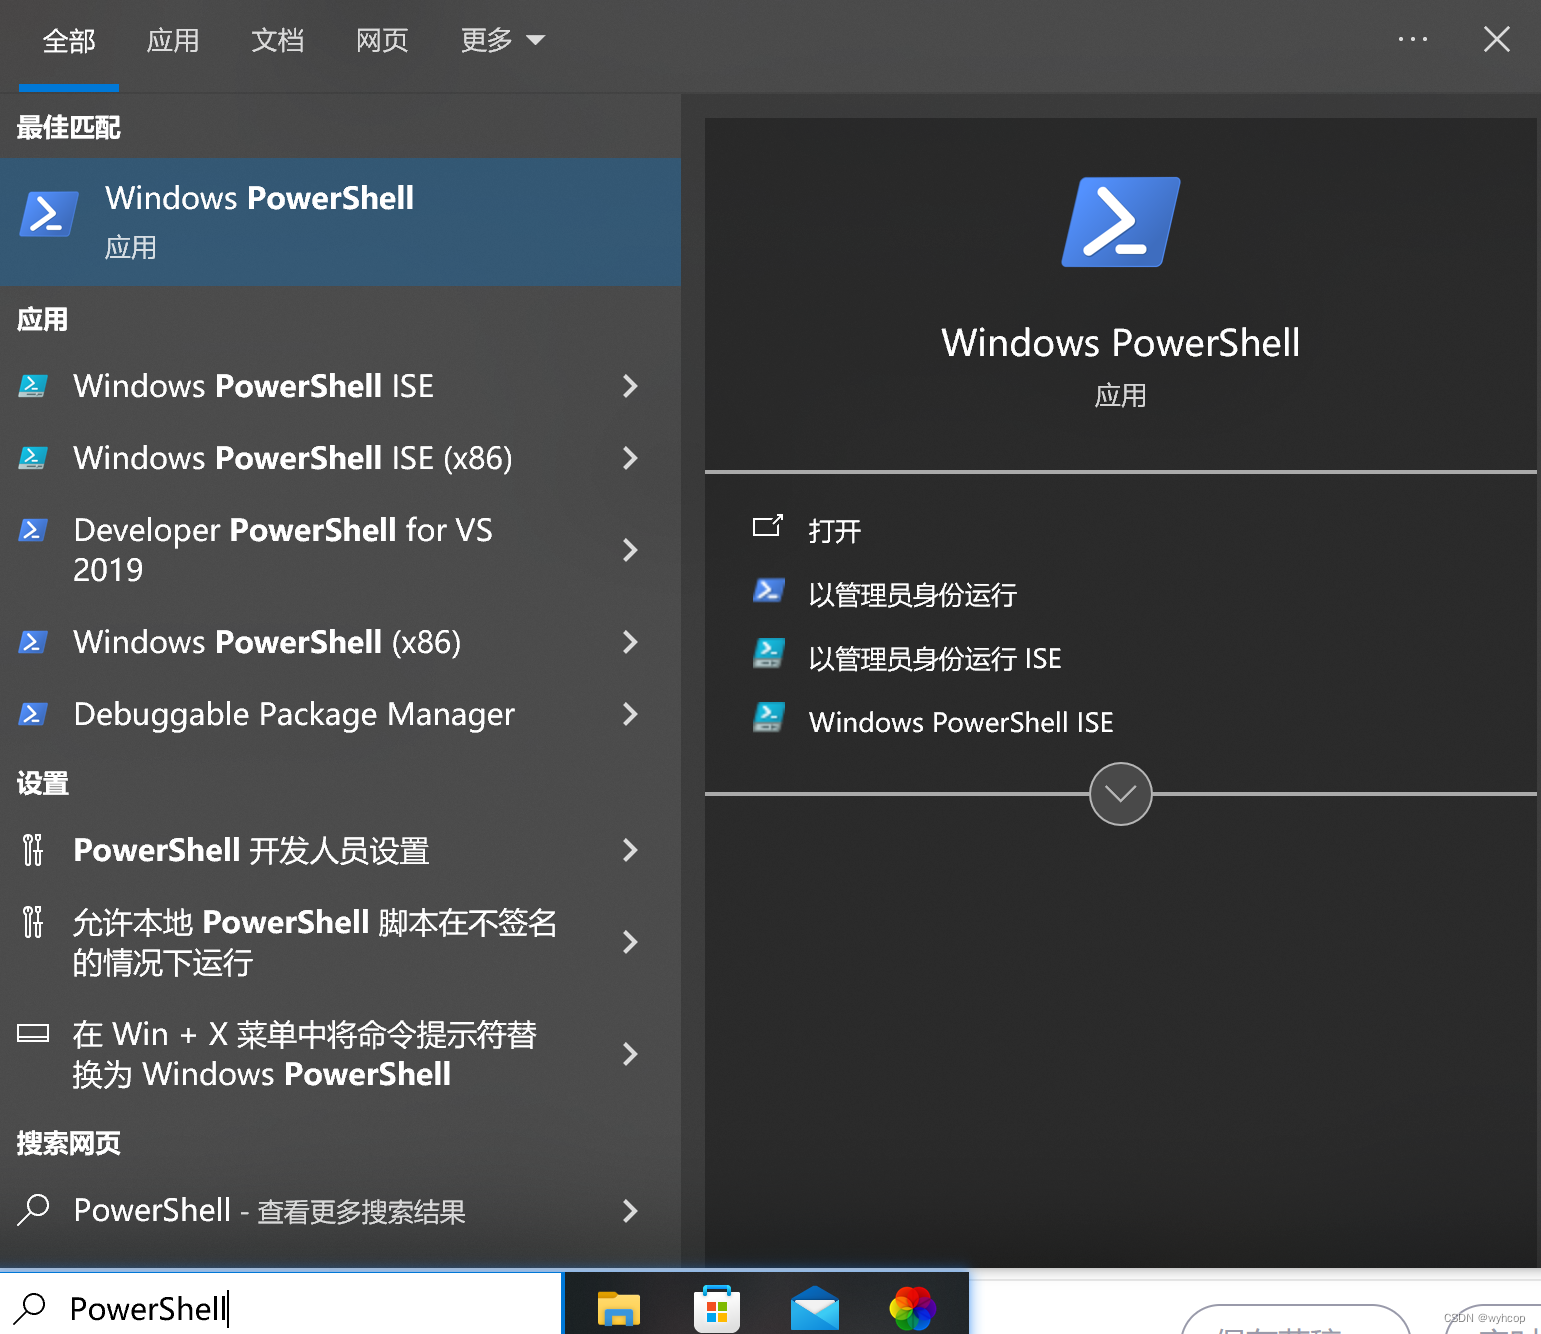1541x1334 pixels.
Task: Open the colorful flower app on taskbar
Action: click(912, 1309)
